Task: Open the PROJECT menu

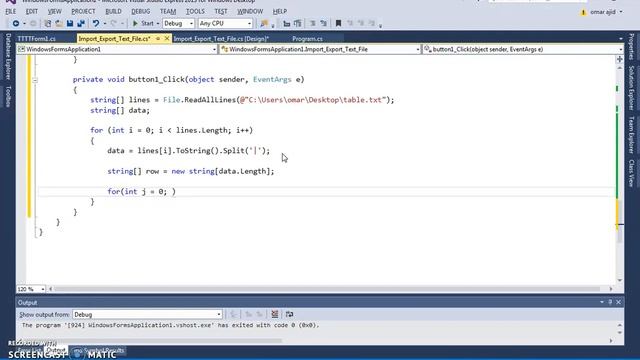Action: [x=83, y=11]
